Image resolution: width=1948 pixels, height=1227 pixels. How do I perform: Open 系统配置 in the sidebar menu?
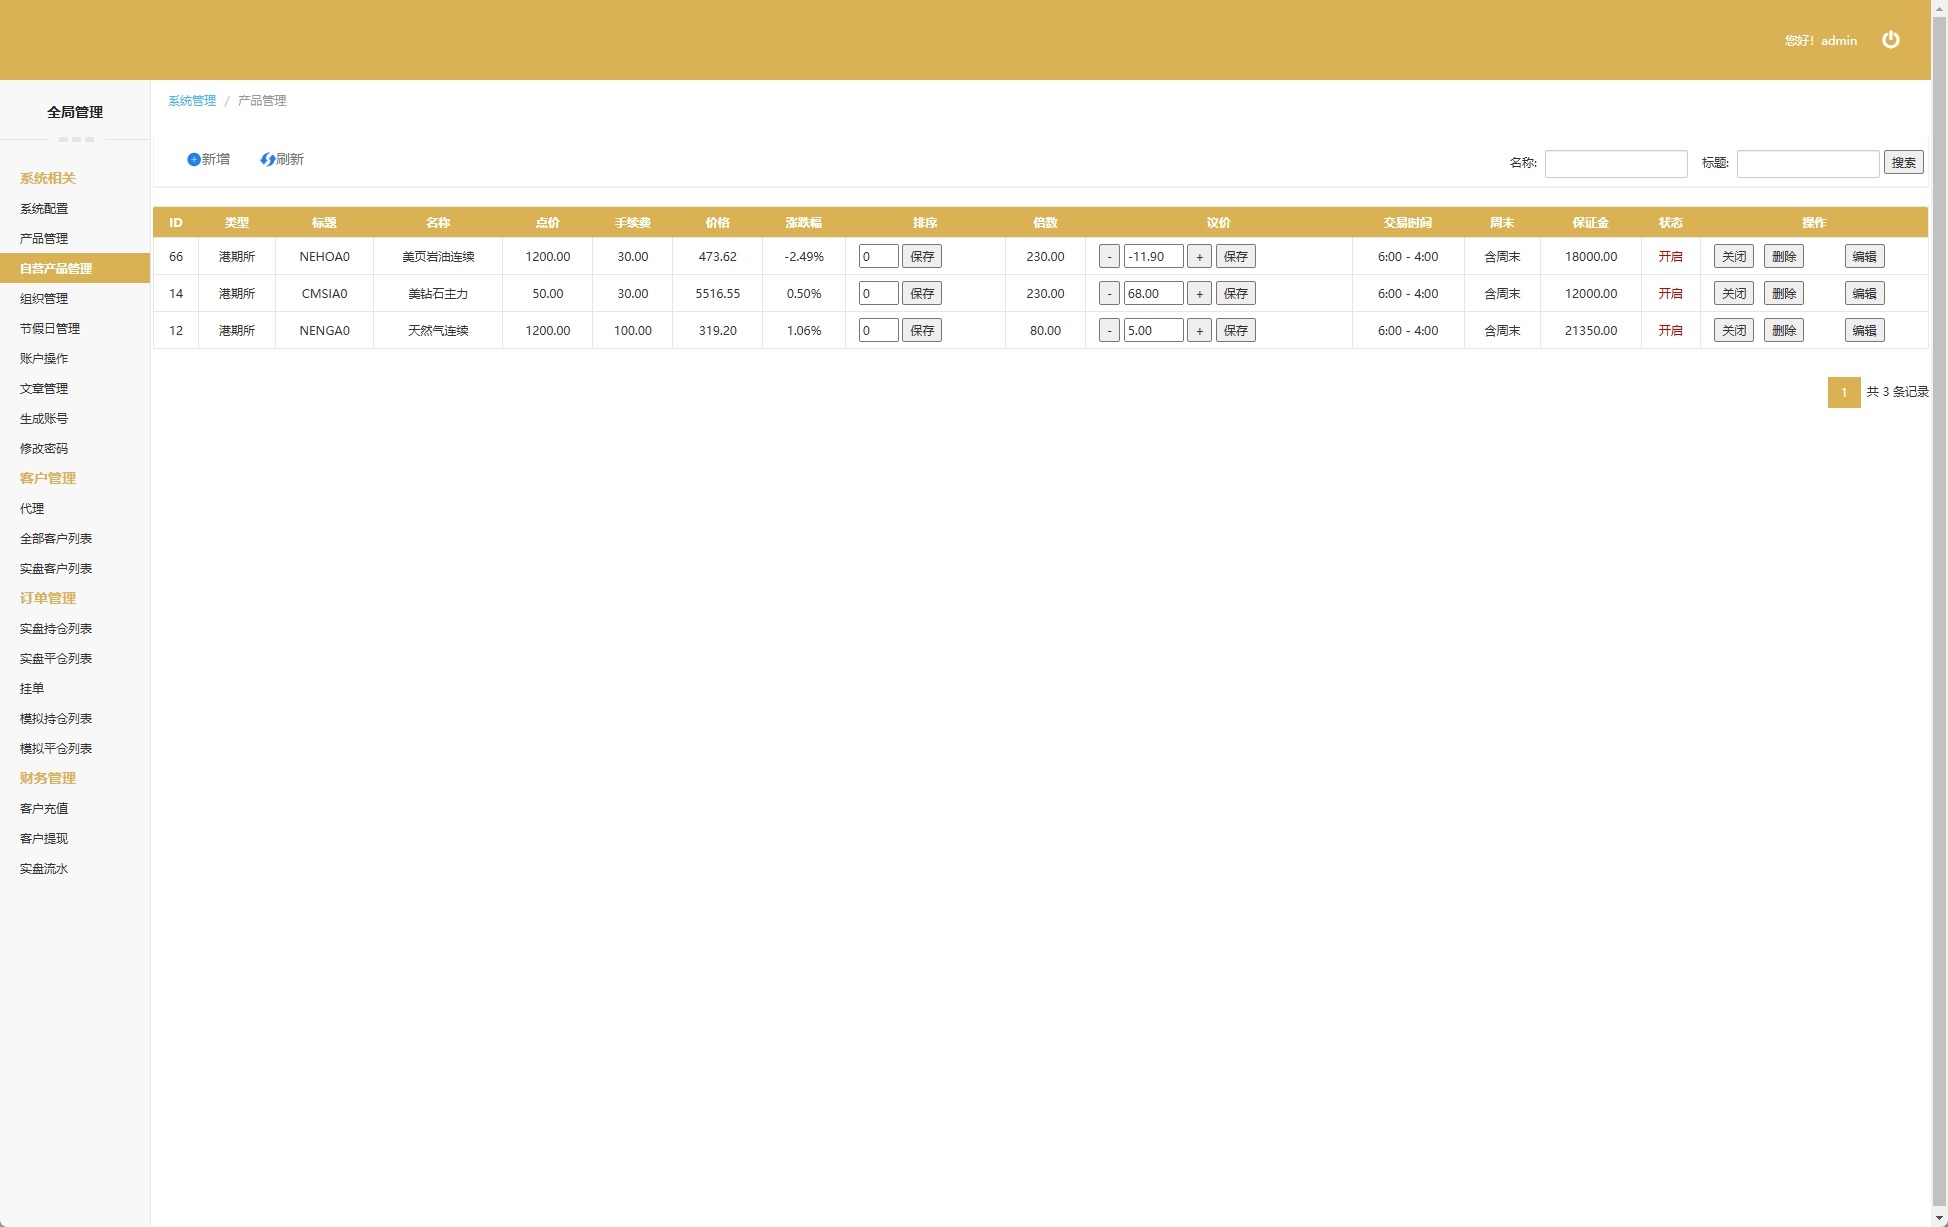pyautogui.click(x=44, y=209)
